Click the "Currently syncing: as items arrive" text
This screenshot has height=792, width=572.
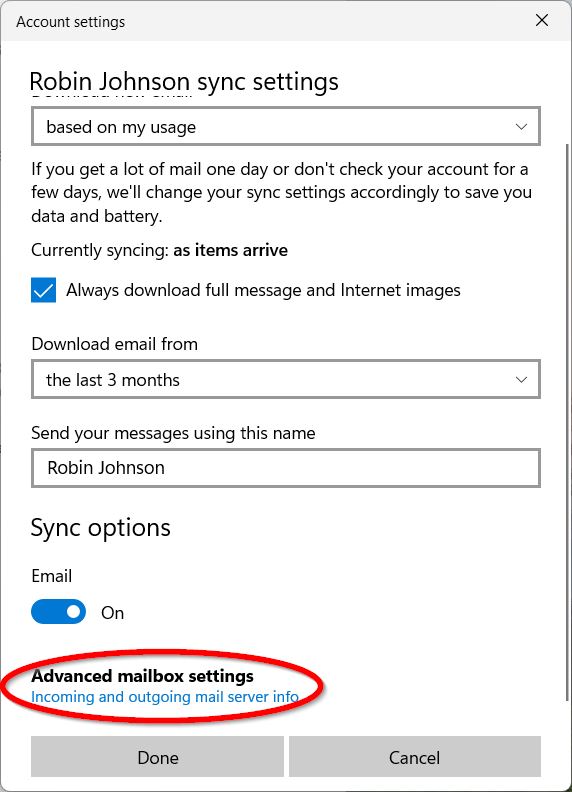159,250
